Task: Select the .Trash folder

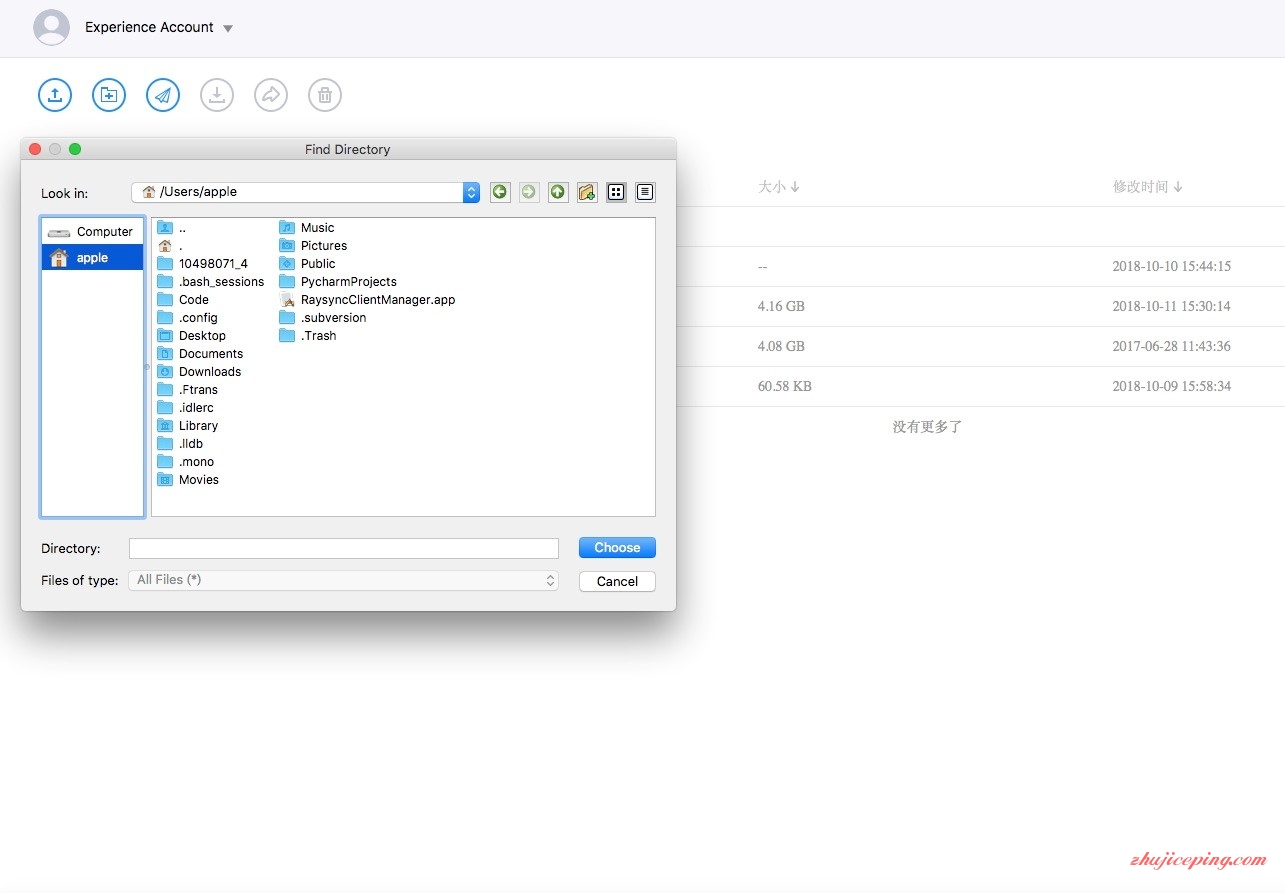Action: click(x=308, y=336)
